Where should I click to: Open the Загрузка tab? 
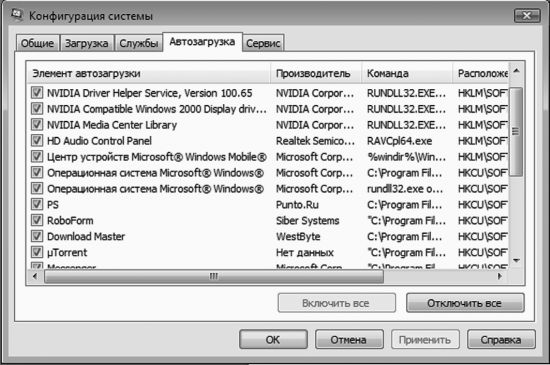pyautogui.click(x=87, y=43)
